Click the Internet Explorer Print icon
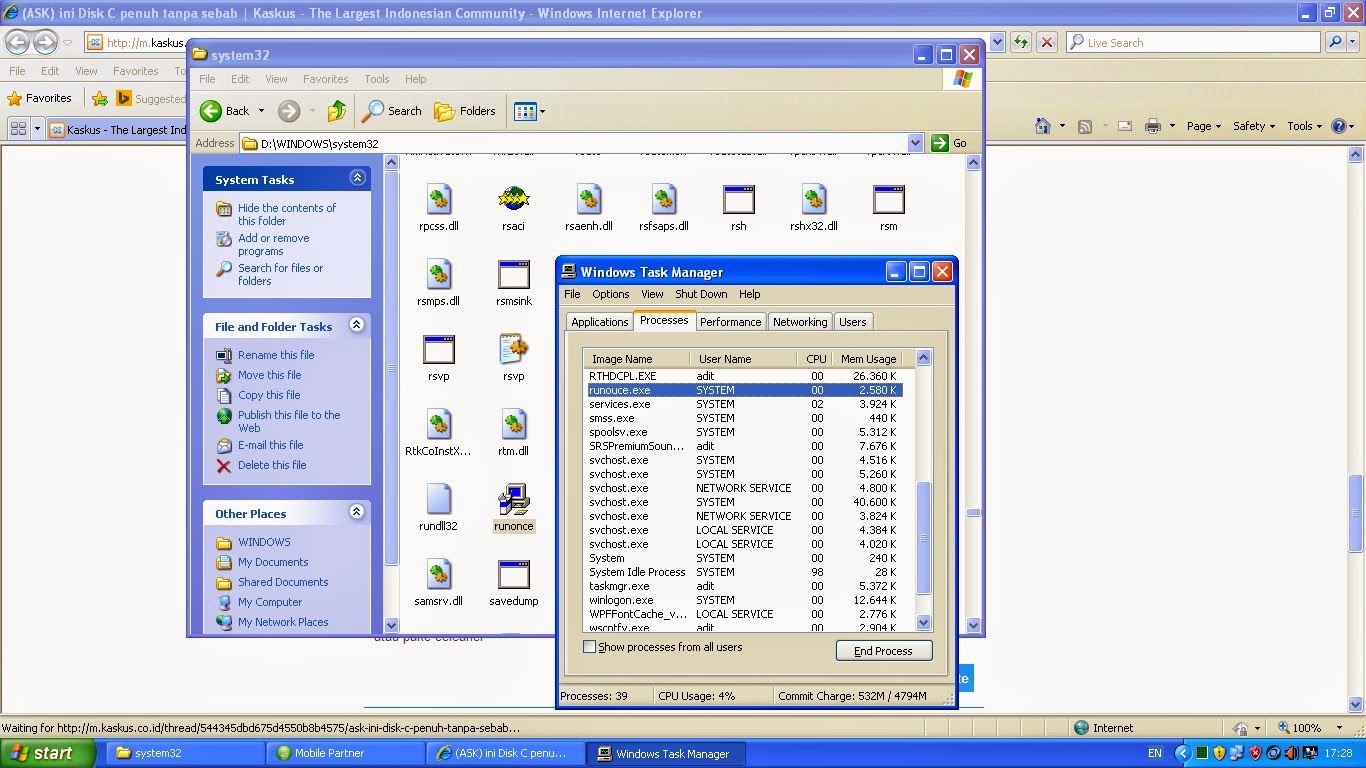 [x=1152, y=126]
